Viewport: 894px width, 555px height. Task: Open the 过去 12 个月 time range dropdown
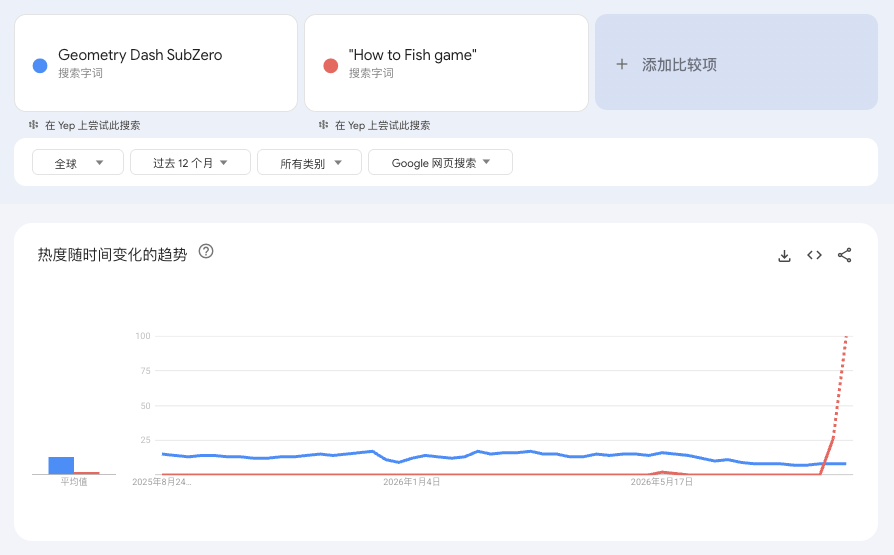click(190, 163)
